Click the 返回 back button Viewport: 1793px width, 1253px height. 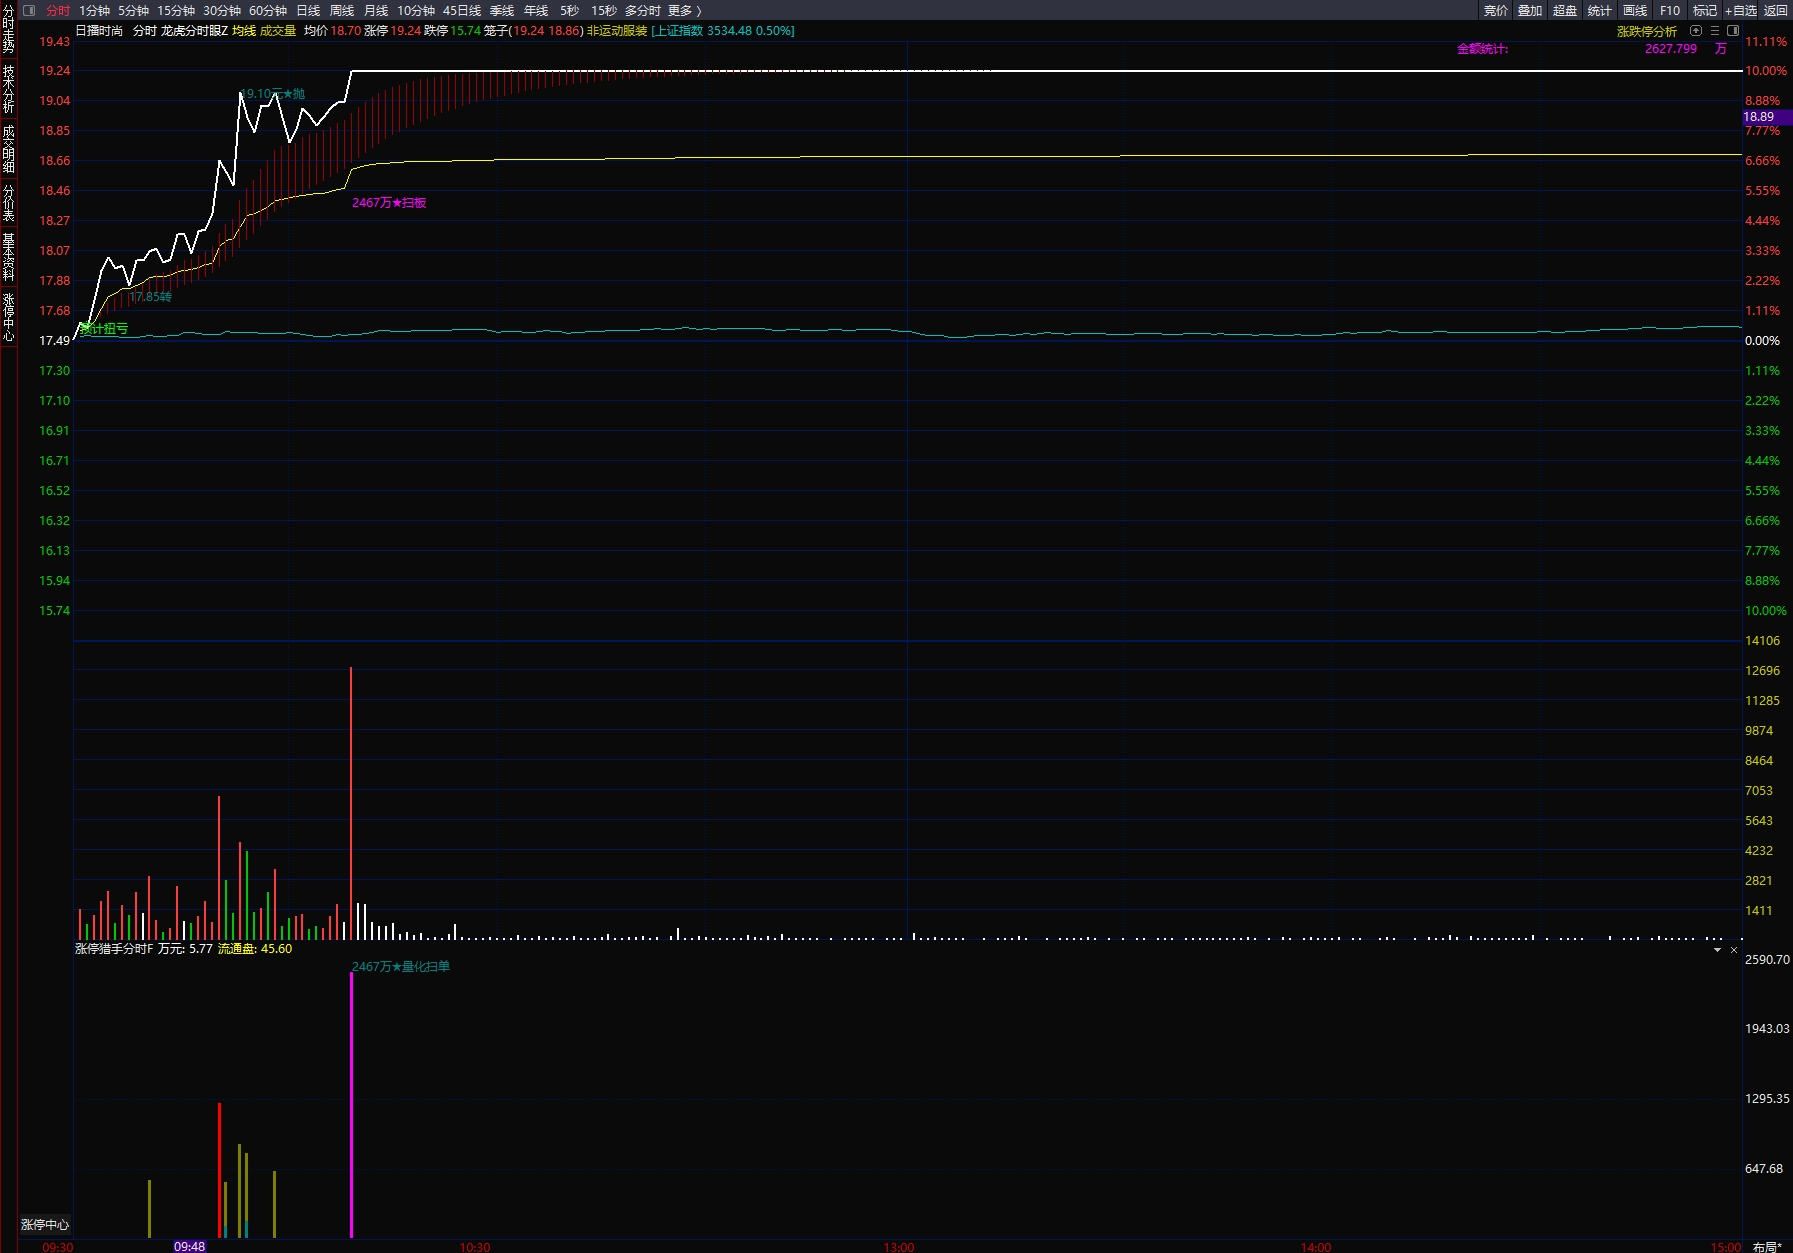(x=1776, y=11)
